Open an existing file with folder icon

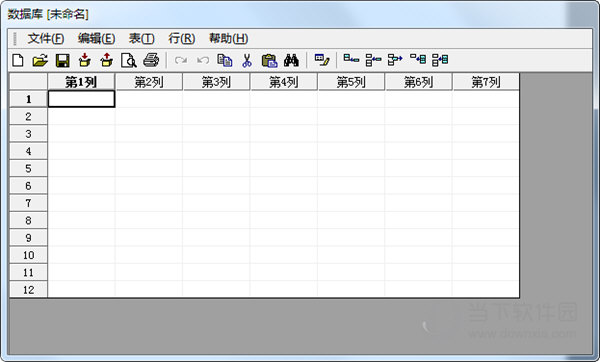pyautogui.click(x=40, y=60)
